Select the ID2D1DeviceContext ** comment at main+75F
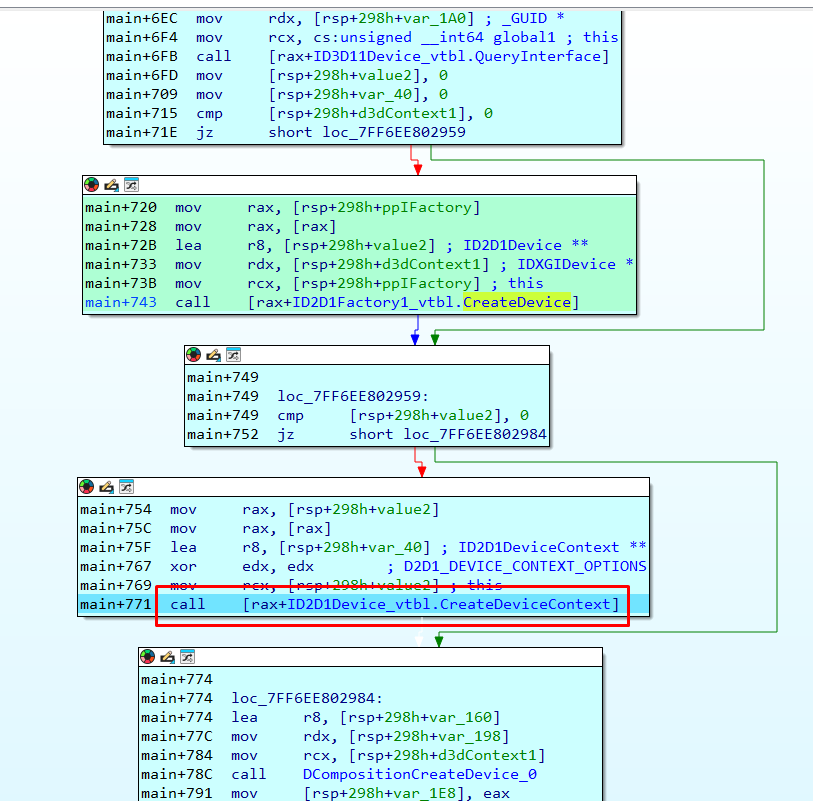This screenshot has width=813, height=801. coord(552,547)
